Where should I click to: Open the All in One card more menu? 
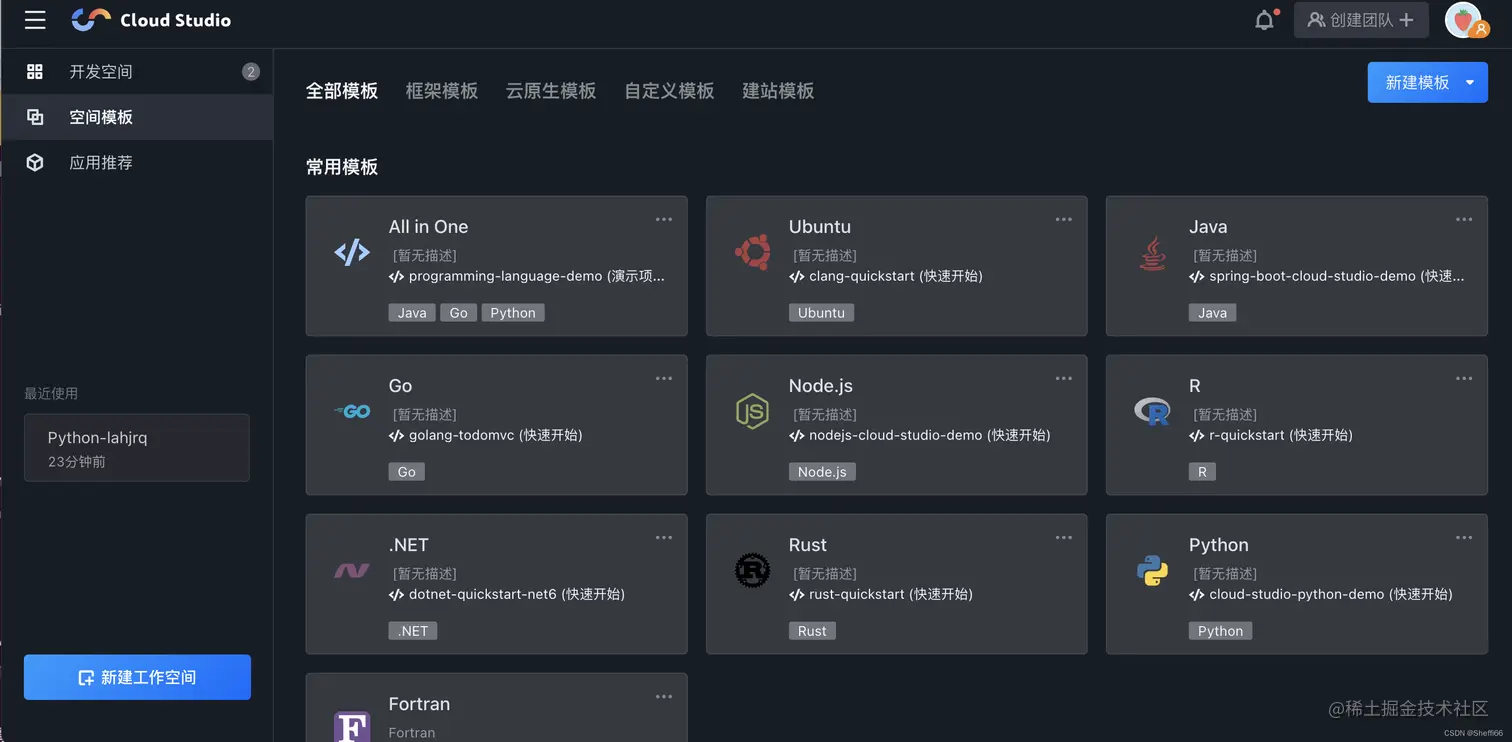point(664,219)
